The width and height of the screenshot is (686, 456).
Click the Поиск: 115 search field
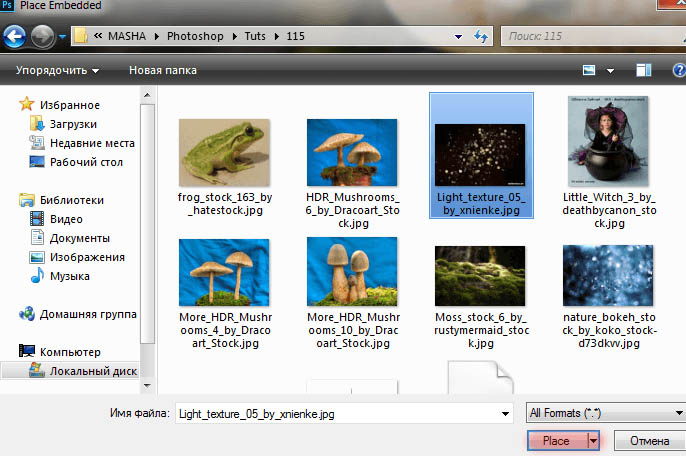pos(593,36)
